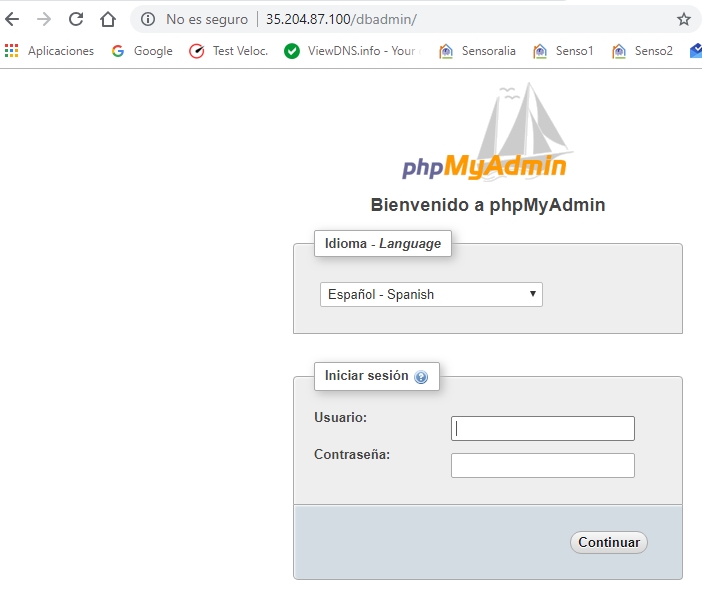Click the browser forward arrow
Screen dimensions: 702x597
(x=44, y=19)
